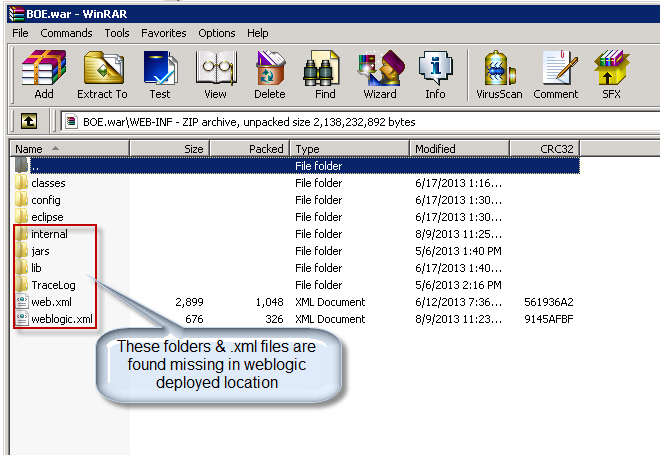Open the Options menu
The image size is (660, 455).
pos(217,33)
